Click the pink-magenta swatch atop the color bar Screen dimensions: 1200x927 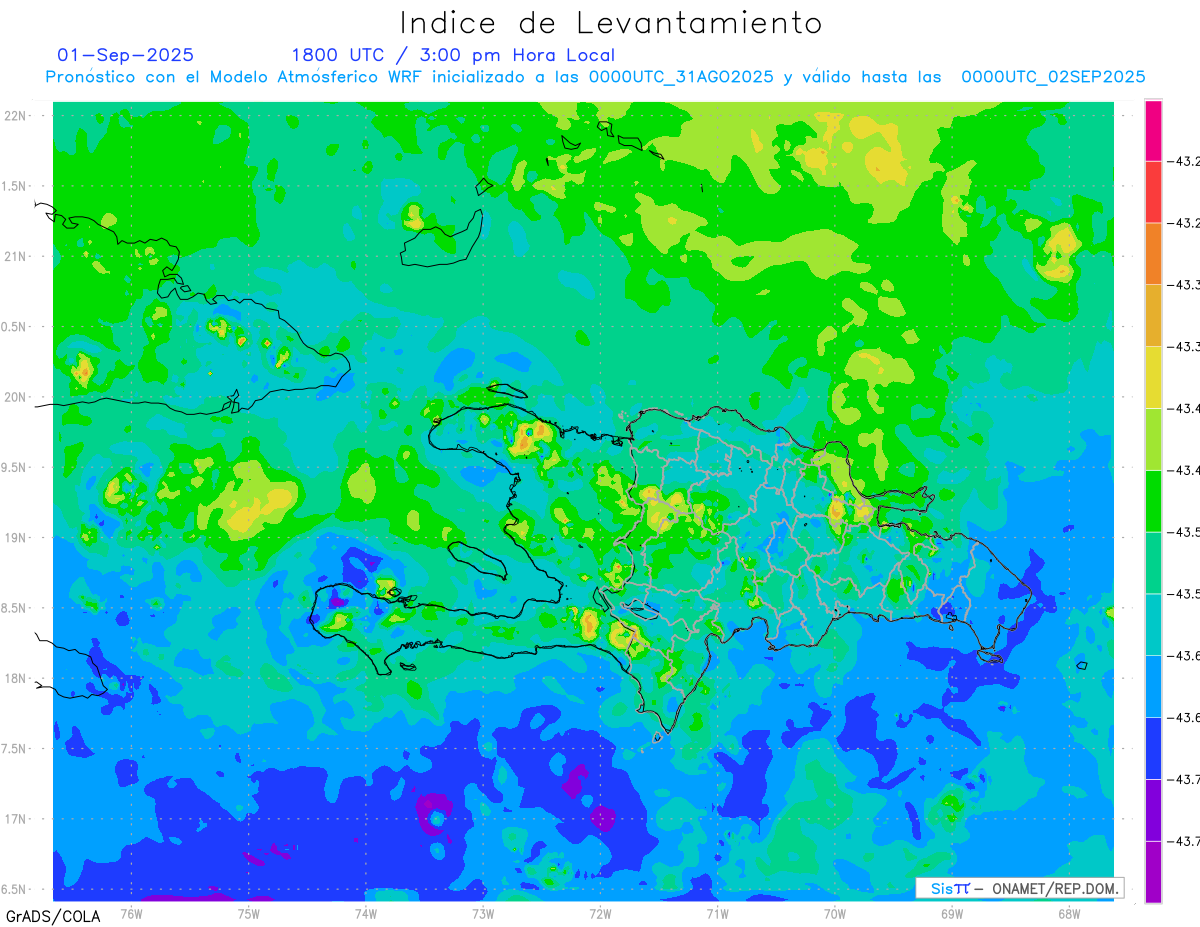[x=1153, y=130]
